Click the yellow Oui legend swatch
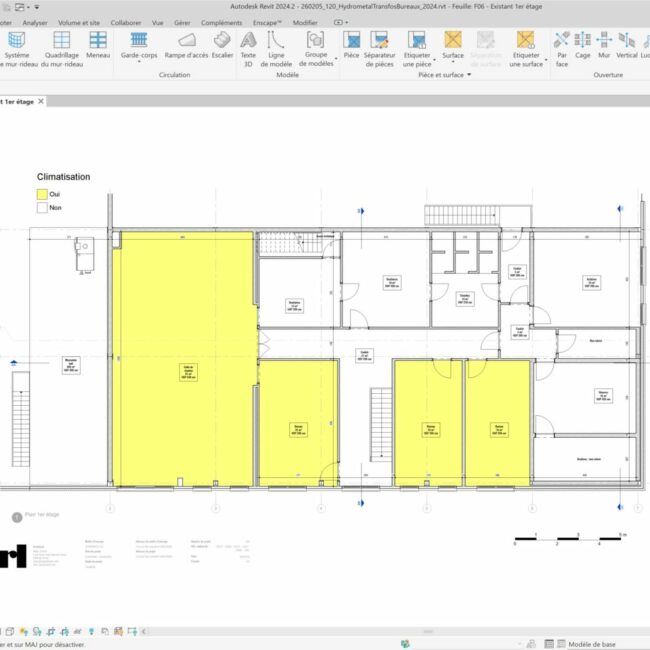 (42, 194)
